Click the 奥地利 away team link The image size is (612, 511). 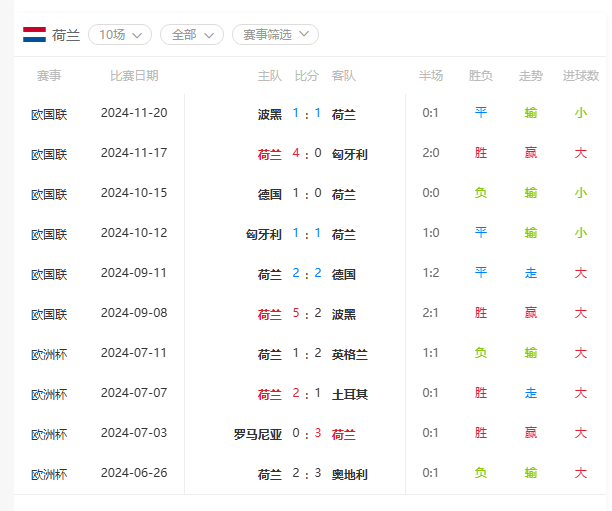coord(350,474)
